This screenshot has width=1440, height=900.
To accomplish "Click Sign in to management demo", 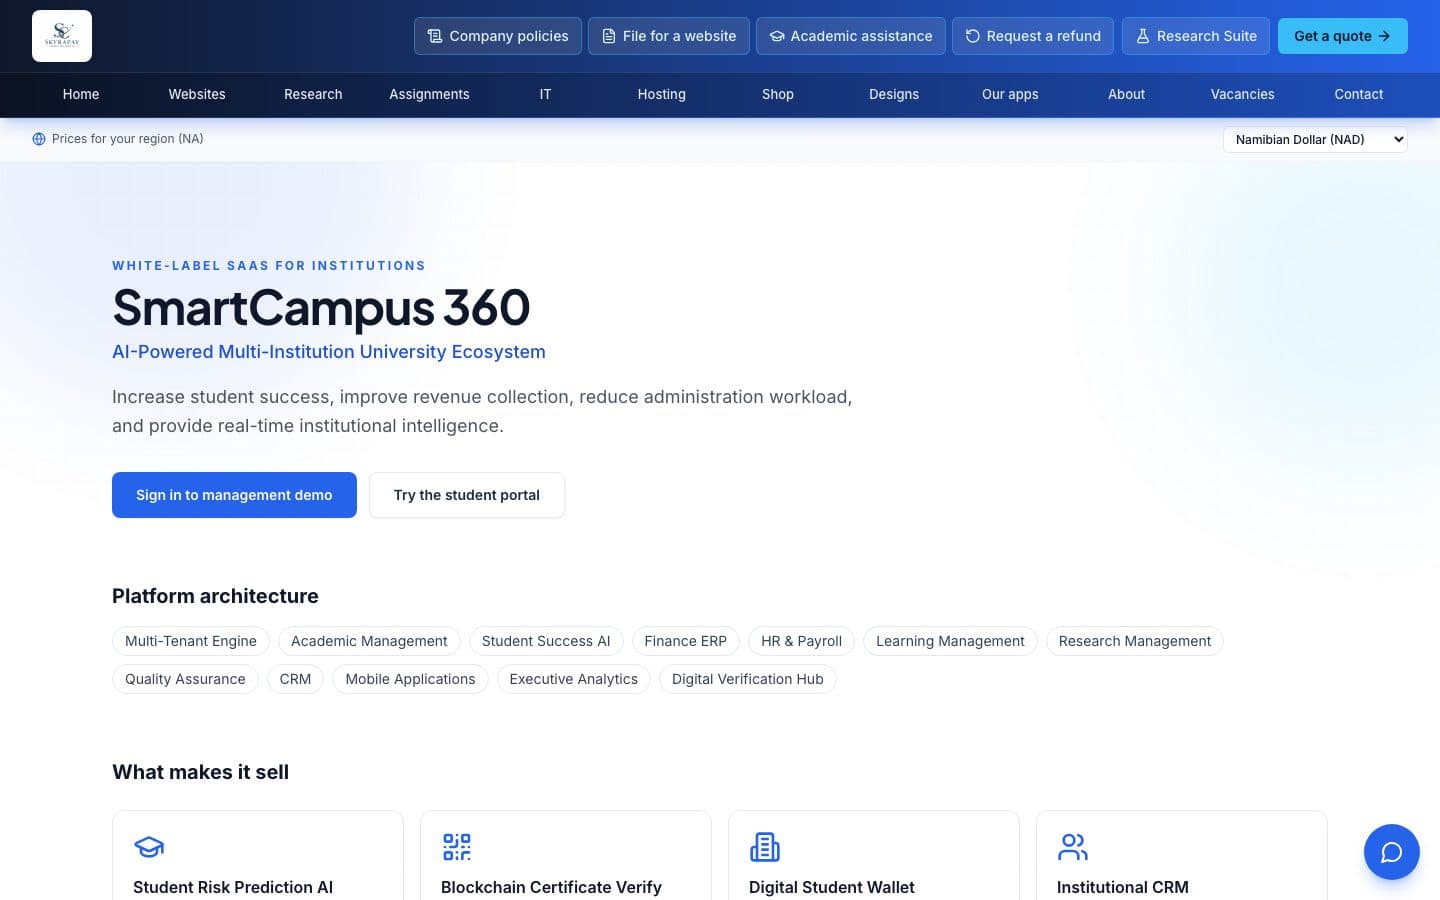I will point(234,495).
